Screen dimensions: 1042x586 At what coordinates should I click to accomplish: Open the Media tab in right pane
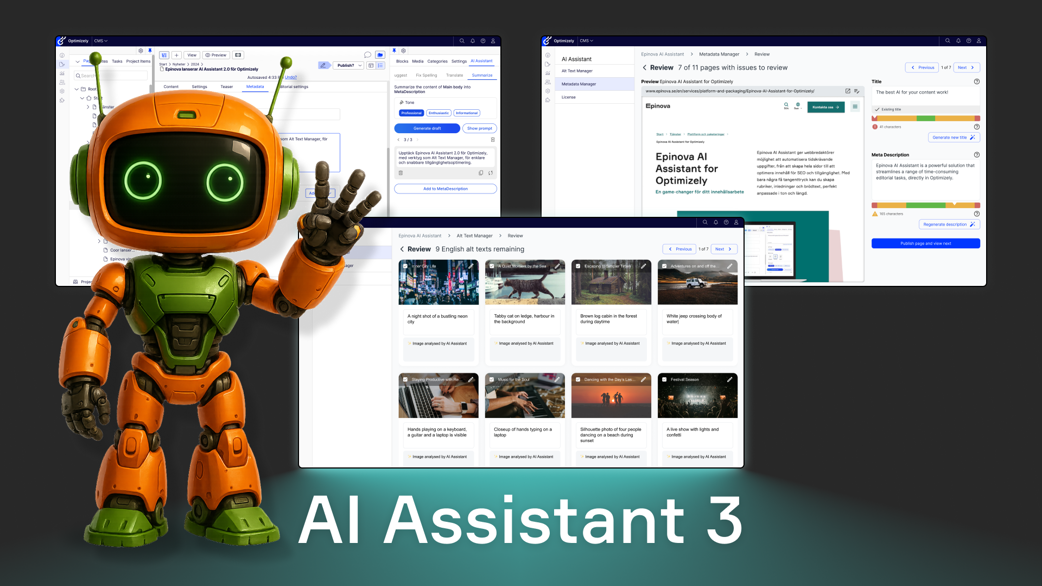tap(417, 61)
